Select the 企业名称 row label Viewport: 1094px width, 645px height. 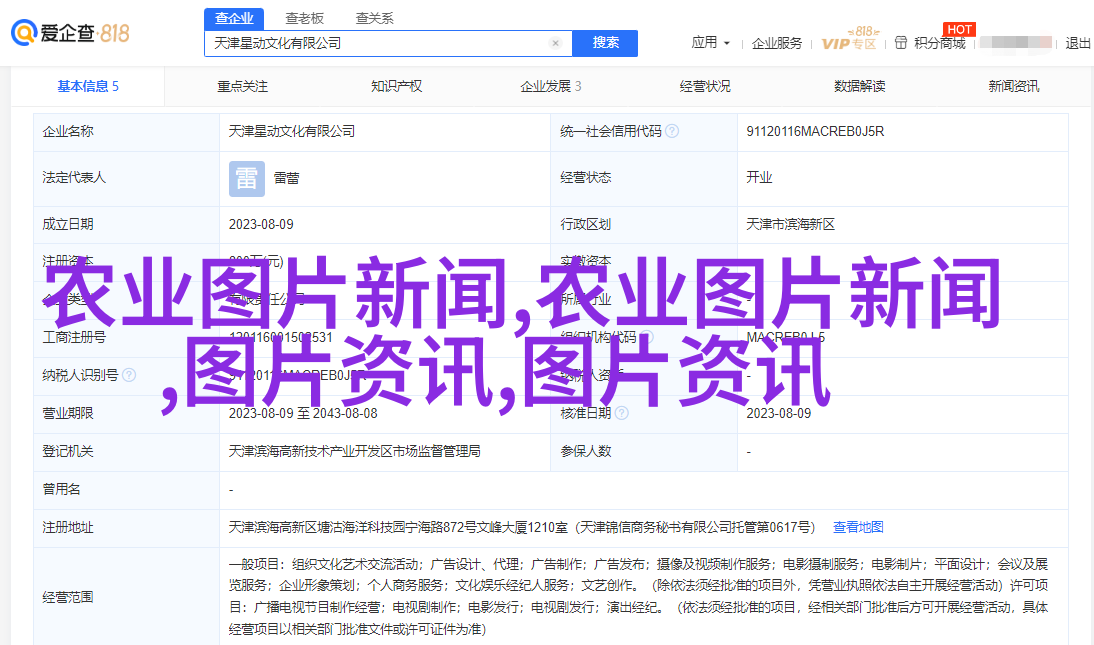(x=68, y=131)
